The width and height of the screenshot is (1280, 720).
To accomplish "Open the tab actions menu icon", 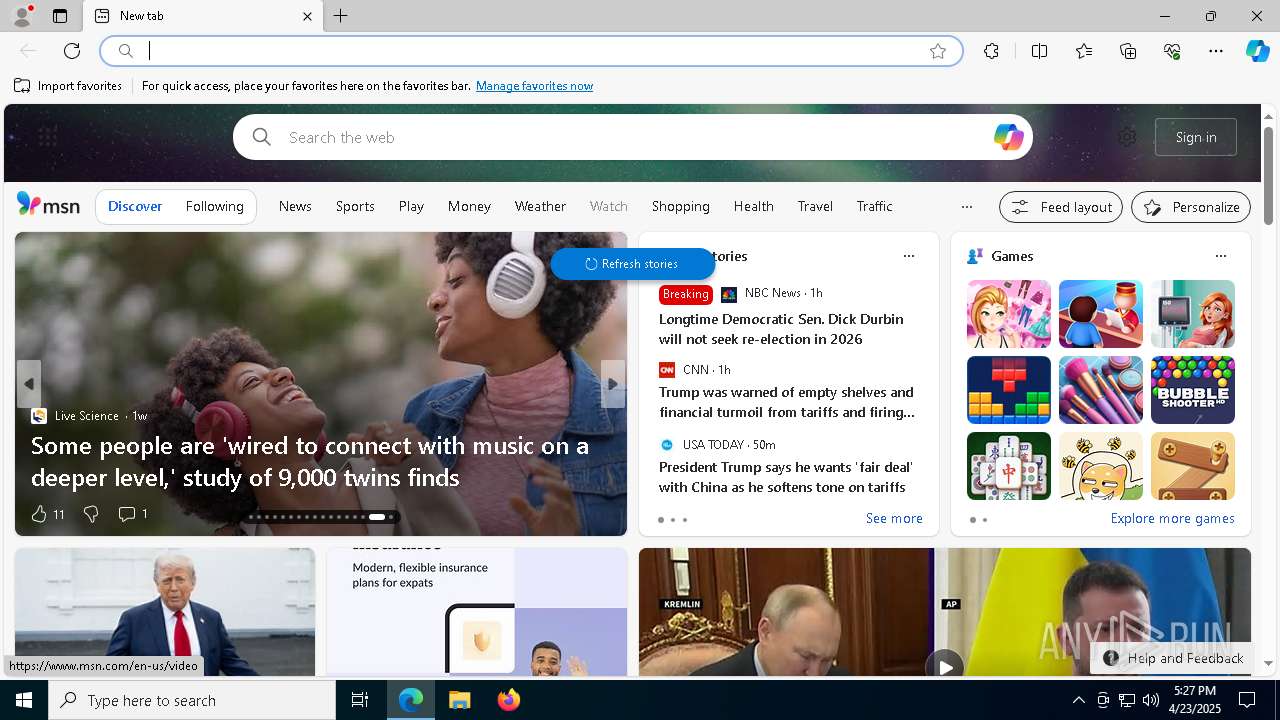I will point(60,16).
